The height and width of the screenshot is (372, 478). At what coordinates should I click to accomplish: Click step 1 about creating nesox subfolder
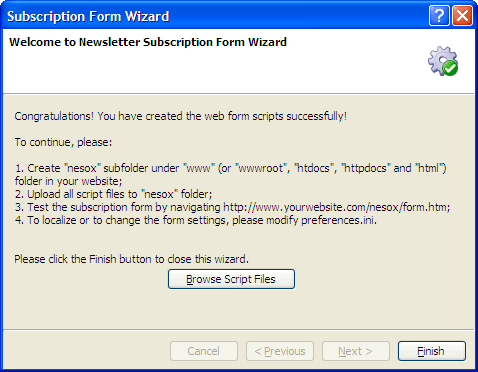(230, 168)
